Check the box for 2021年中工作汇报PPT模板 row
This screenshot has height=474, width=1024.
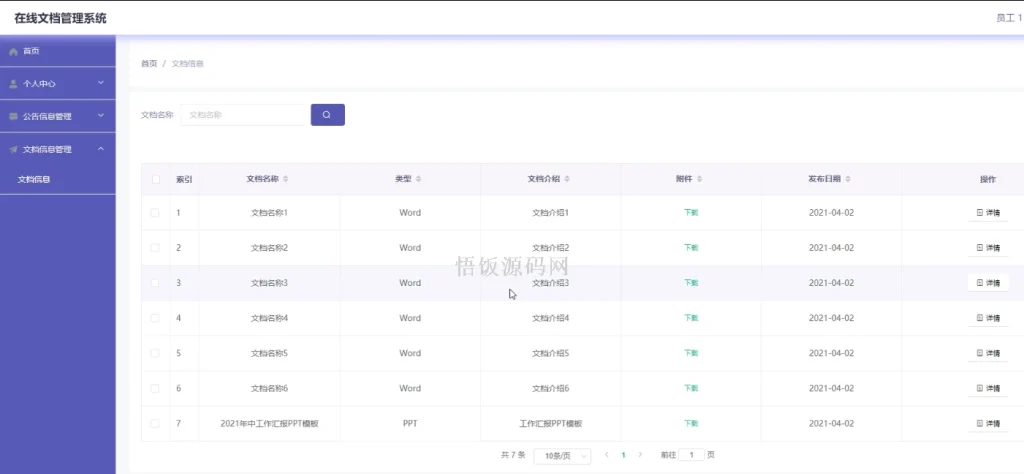(155, 424)
